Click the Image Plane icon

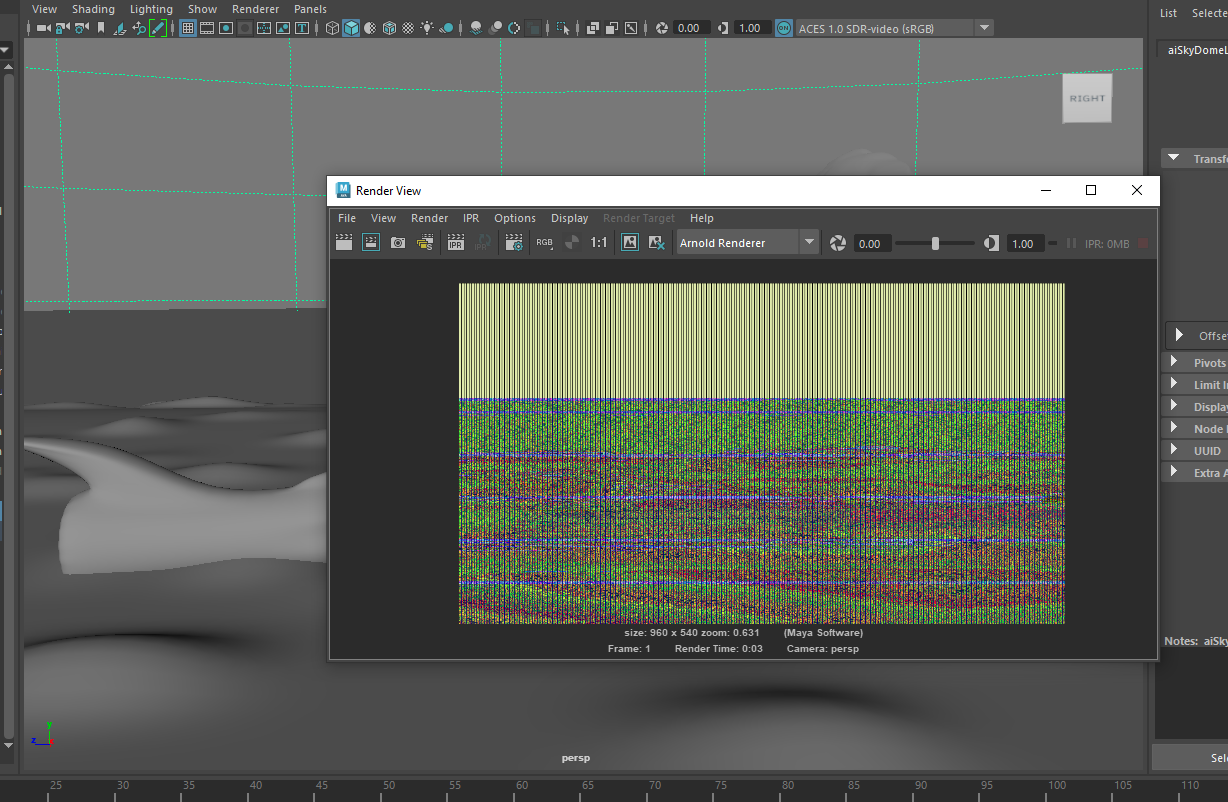(x=119, y=28)
